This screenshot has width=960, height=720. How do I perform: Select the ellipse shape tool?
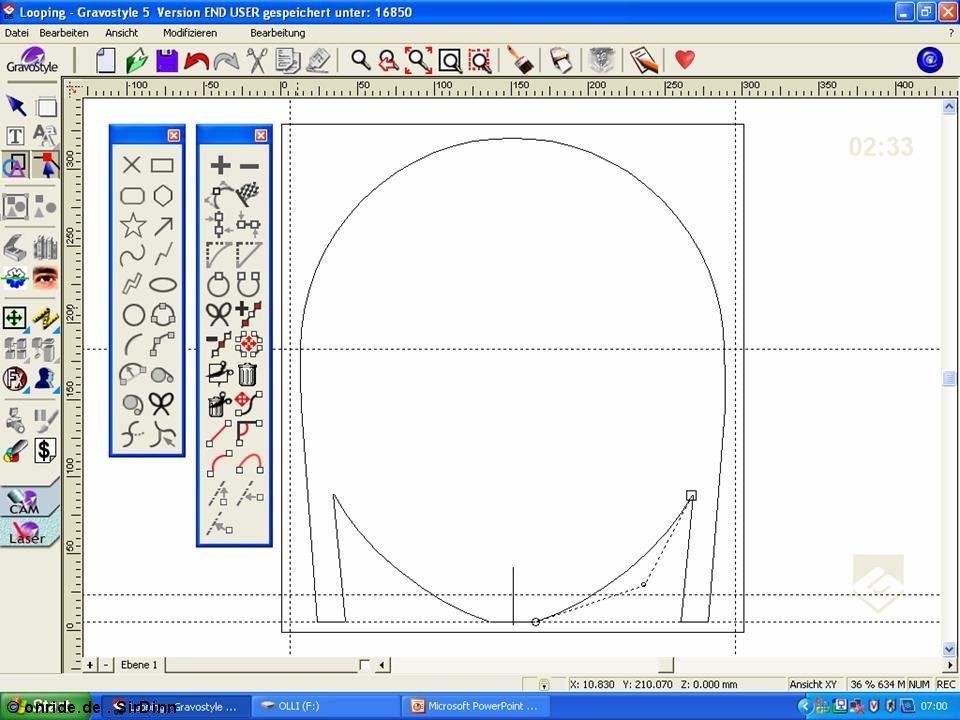click(163, 285)
